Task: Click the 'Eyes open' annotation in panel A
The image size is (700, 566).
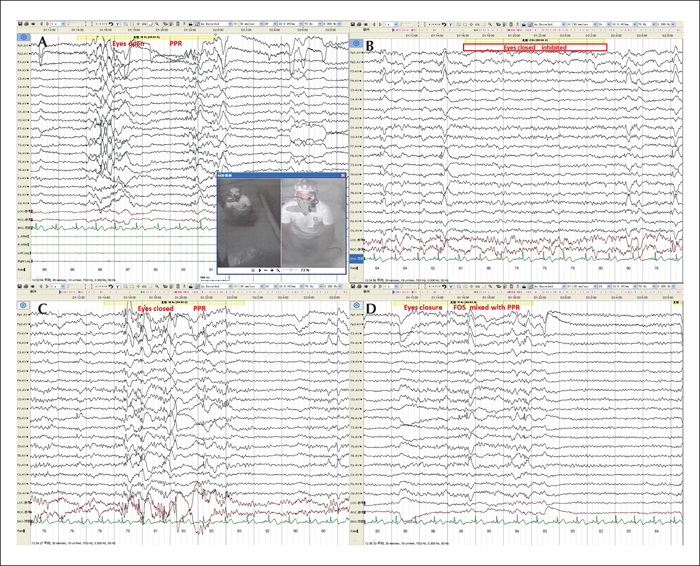Action: pos(128,44)
